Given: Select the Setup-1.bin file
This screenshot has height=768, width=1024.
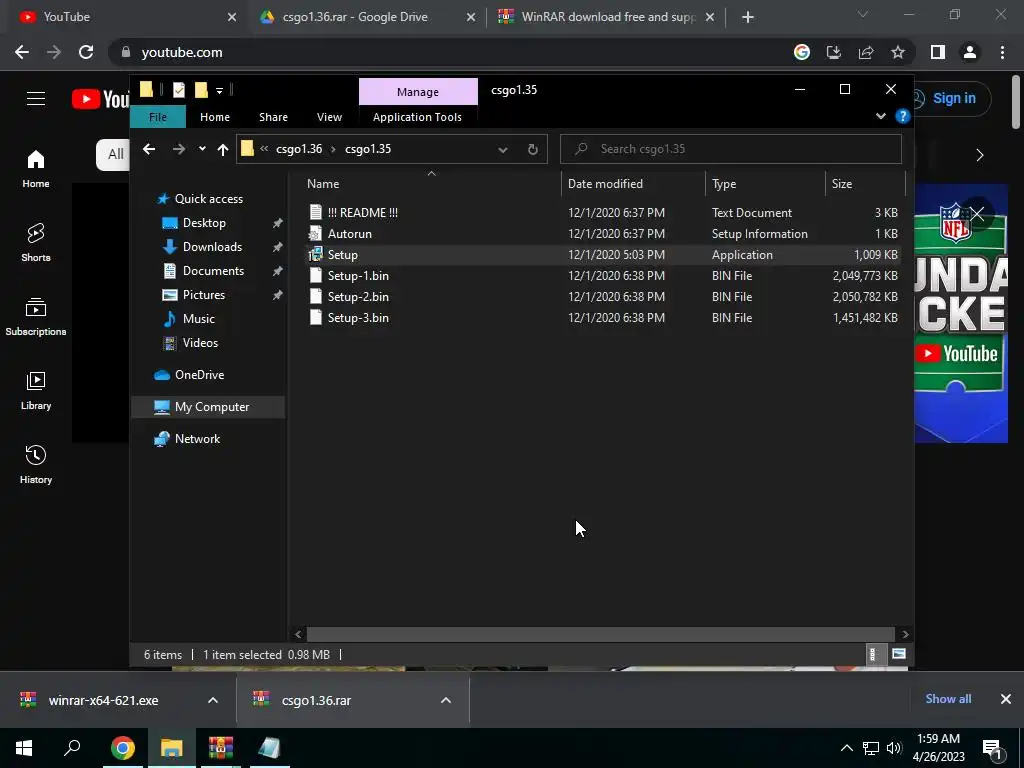Looking at the screenshot, I should pyautogui.click(x=358, y=276).
